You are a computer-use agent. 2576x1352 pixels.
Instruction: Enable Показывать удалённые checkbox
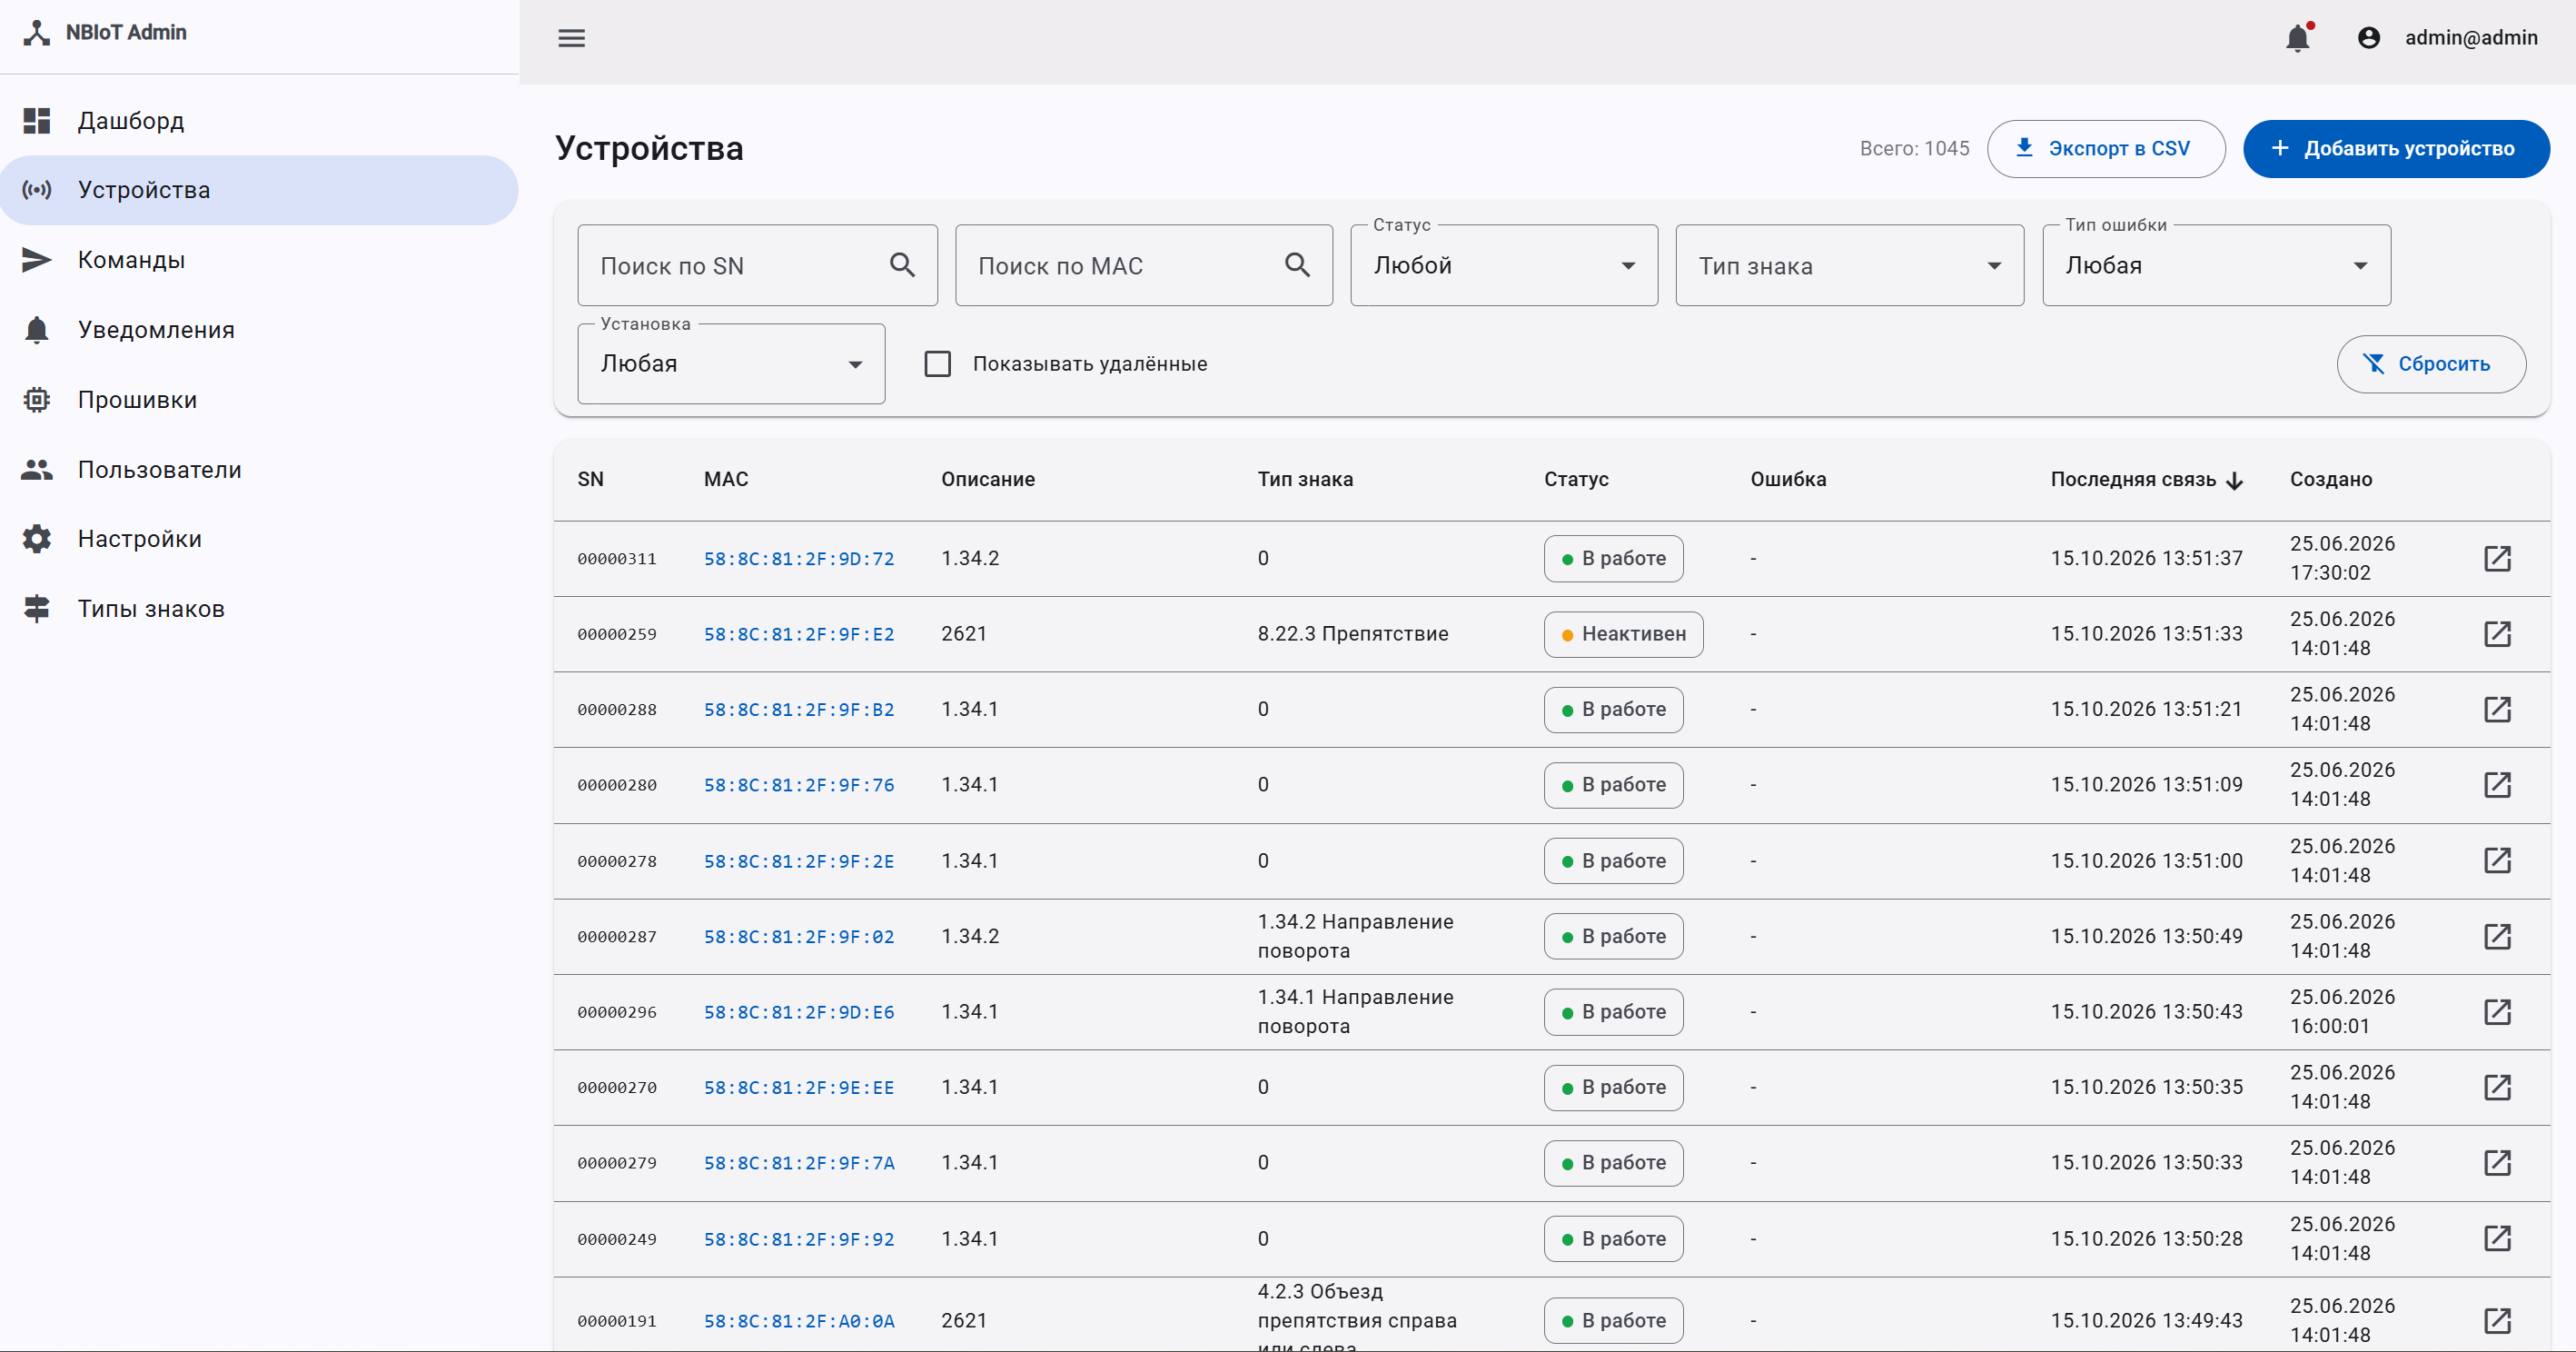[937, 364]
